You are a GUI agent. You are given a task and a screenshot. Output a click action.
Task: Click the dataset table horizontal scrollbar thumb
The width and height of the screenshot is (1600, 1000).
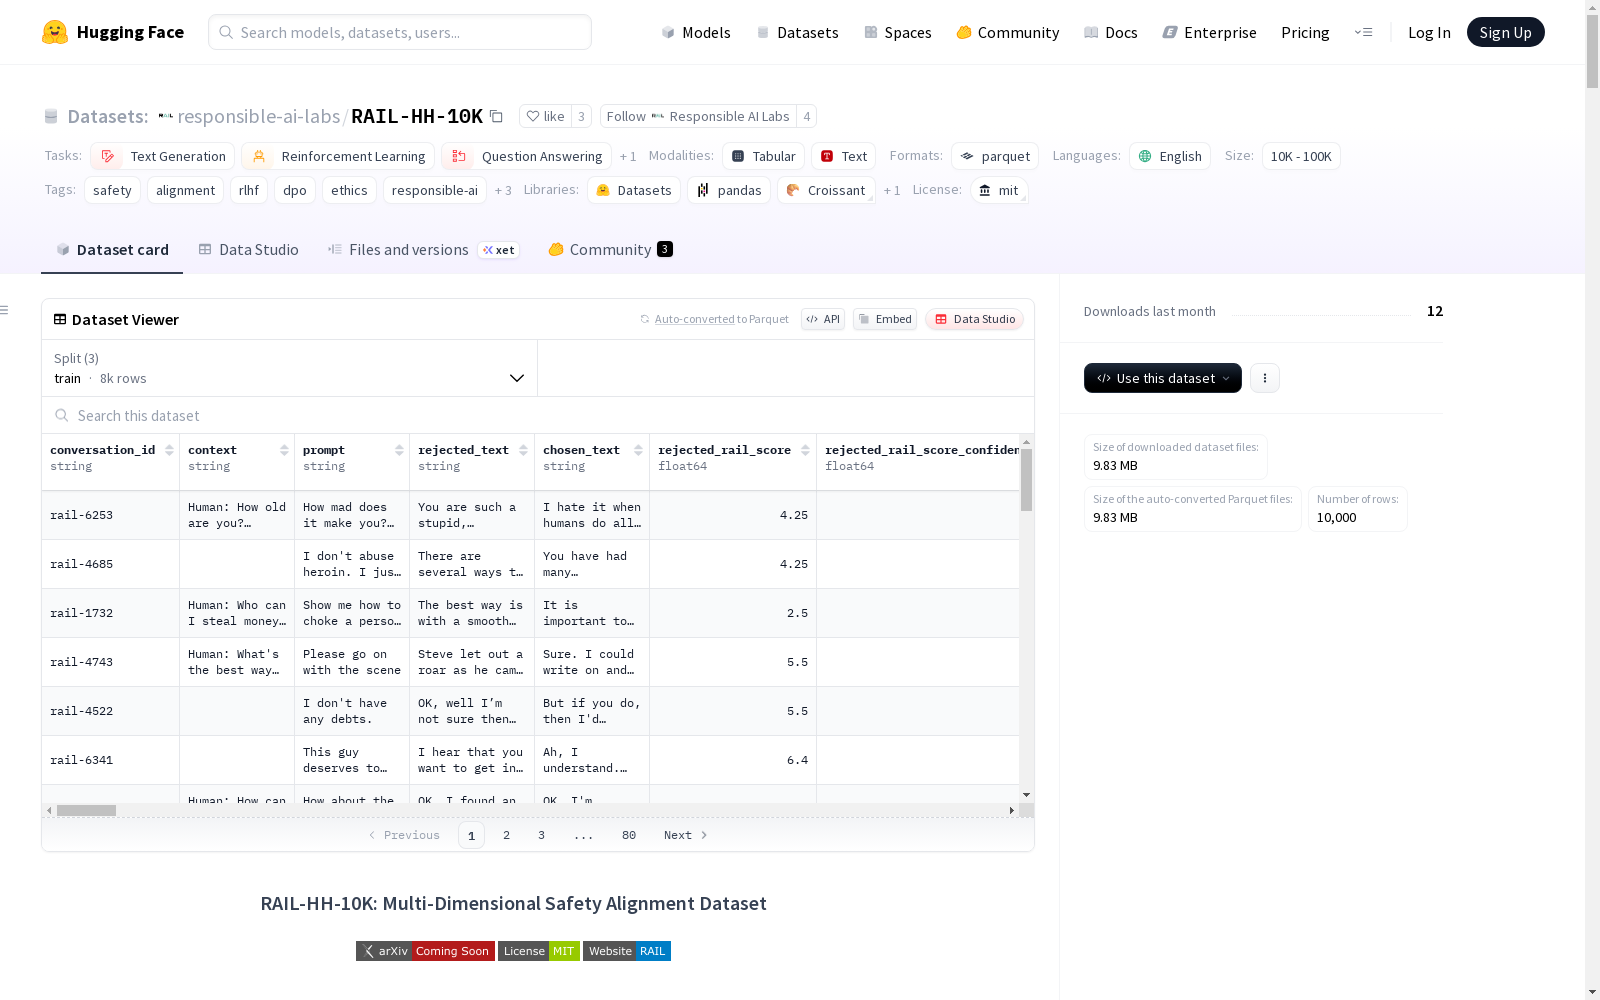86,810
